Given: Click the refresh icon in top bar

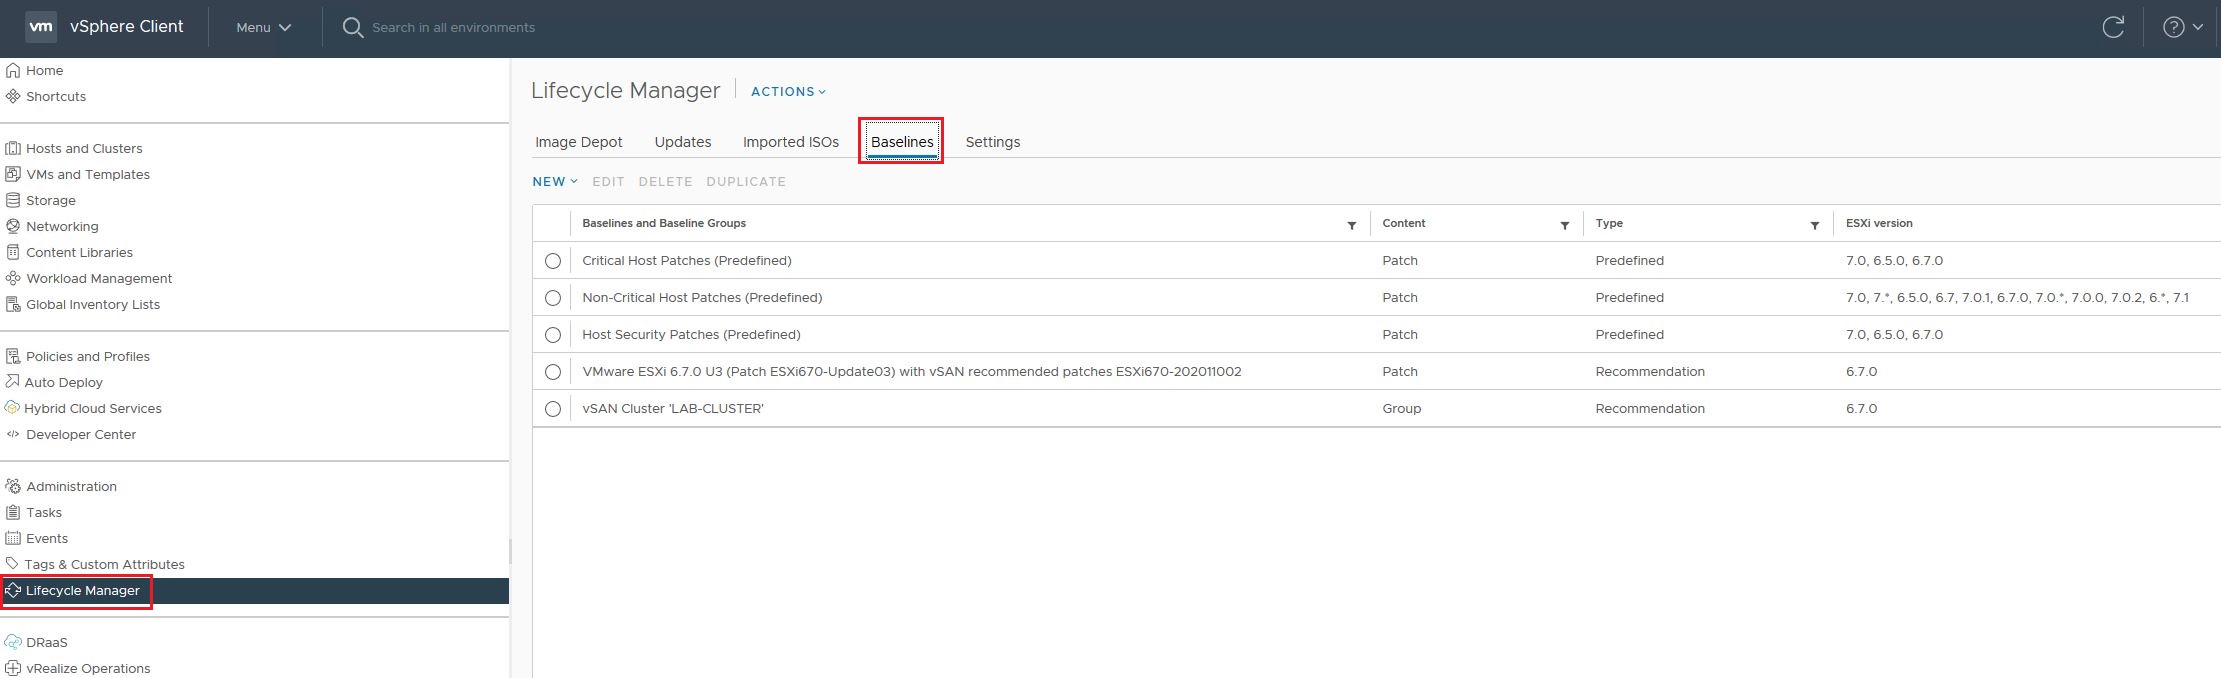Looking at the screenshot, I should tap(2112, 28).
